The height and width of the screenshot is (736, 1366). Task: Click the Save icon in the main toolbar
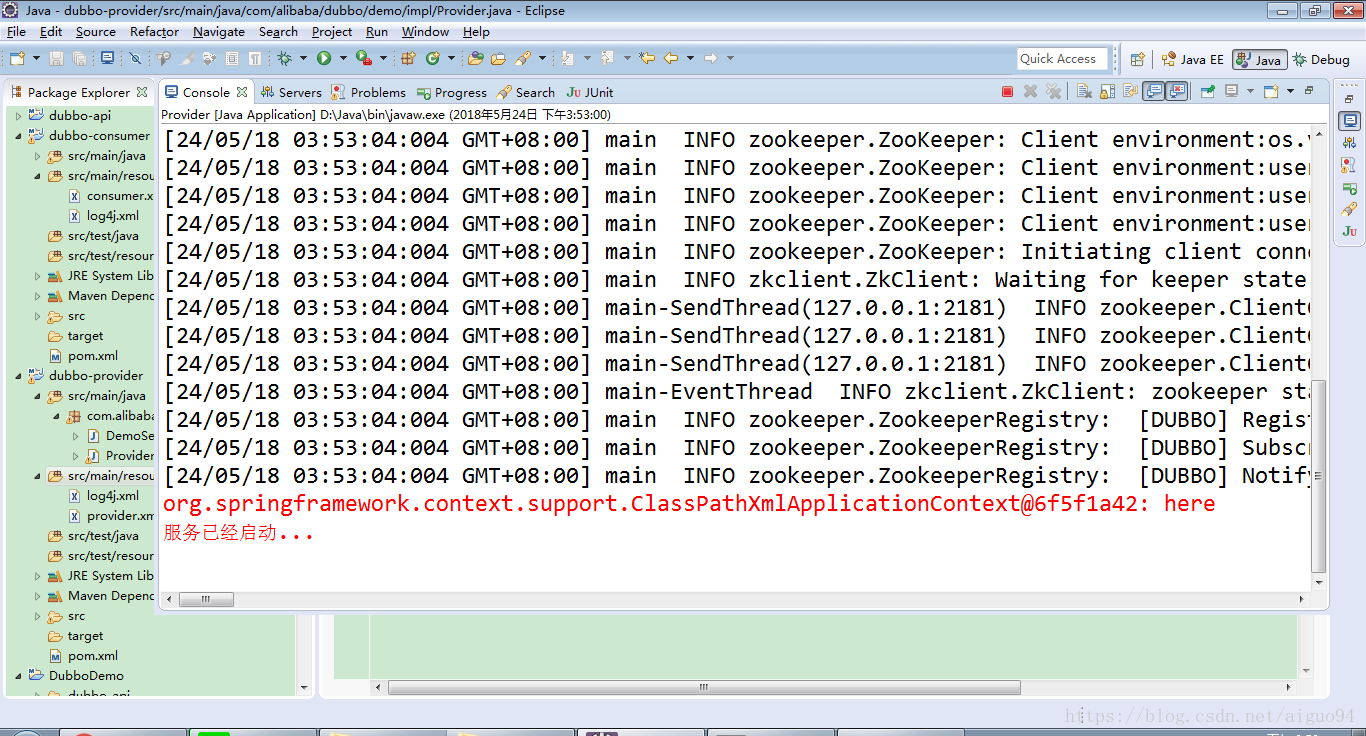click(x=56, y=59)
